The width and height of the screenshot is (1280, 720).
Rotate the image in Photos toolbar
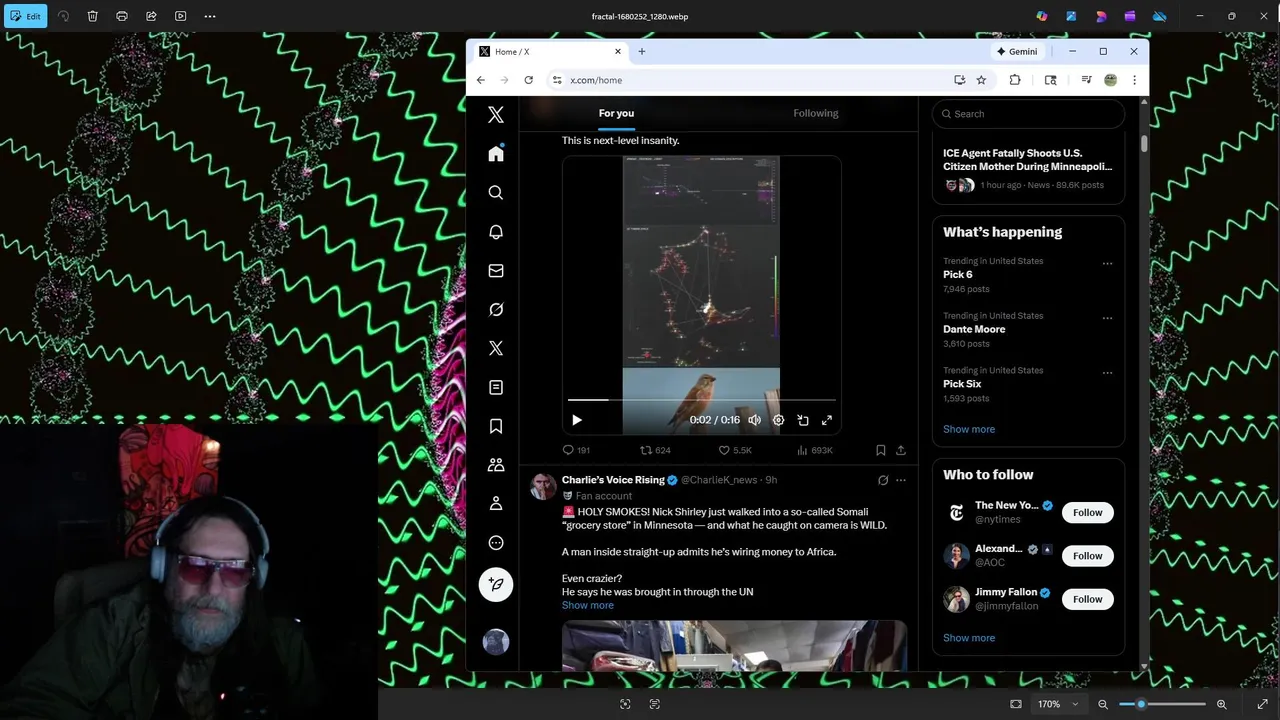[63, 16]
